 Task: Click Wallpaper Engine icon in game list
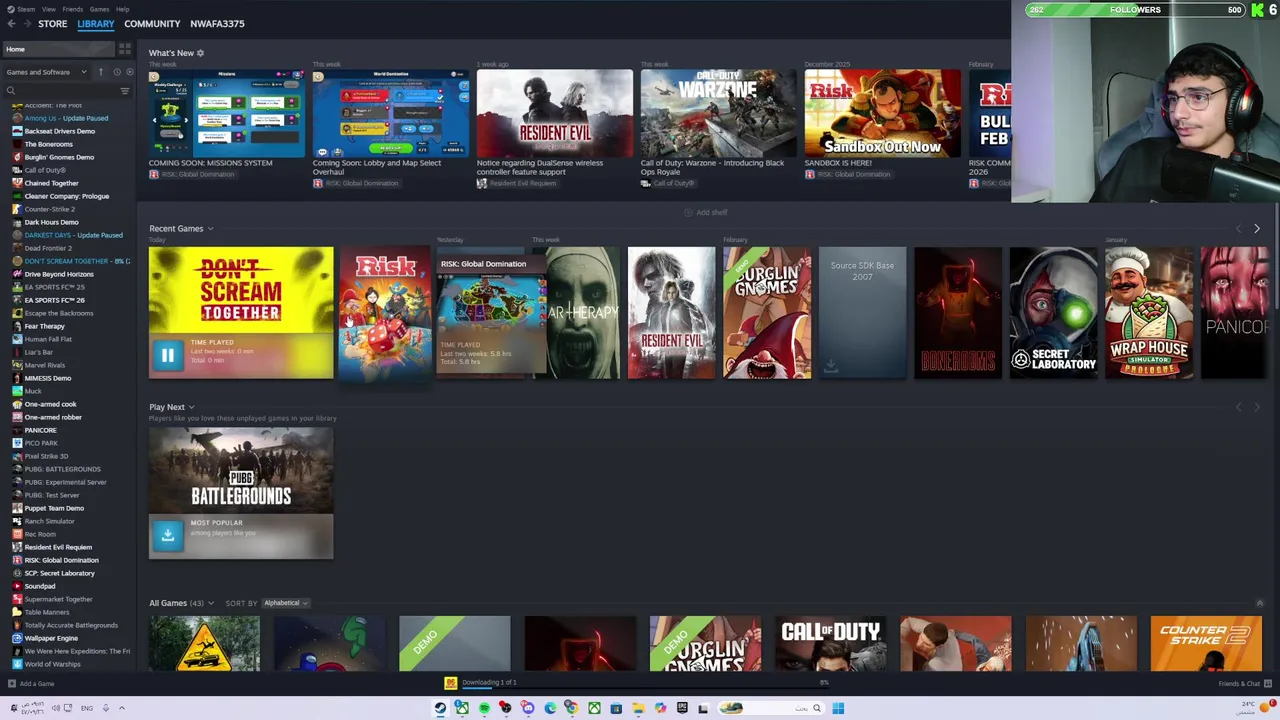point(17,638)
